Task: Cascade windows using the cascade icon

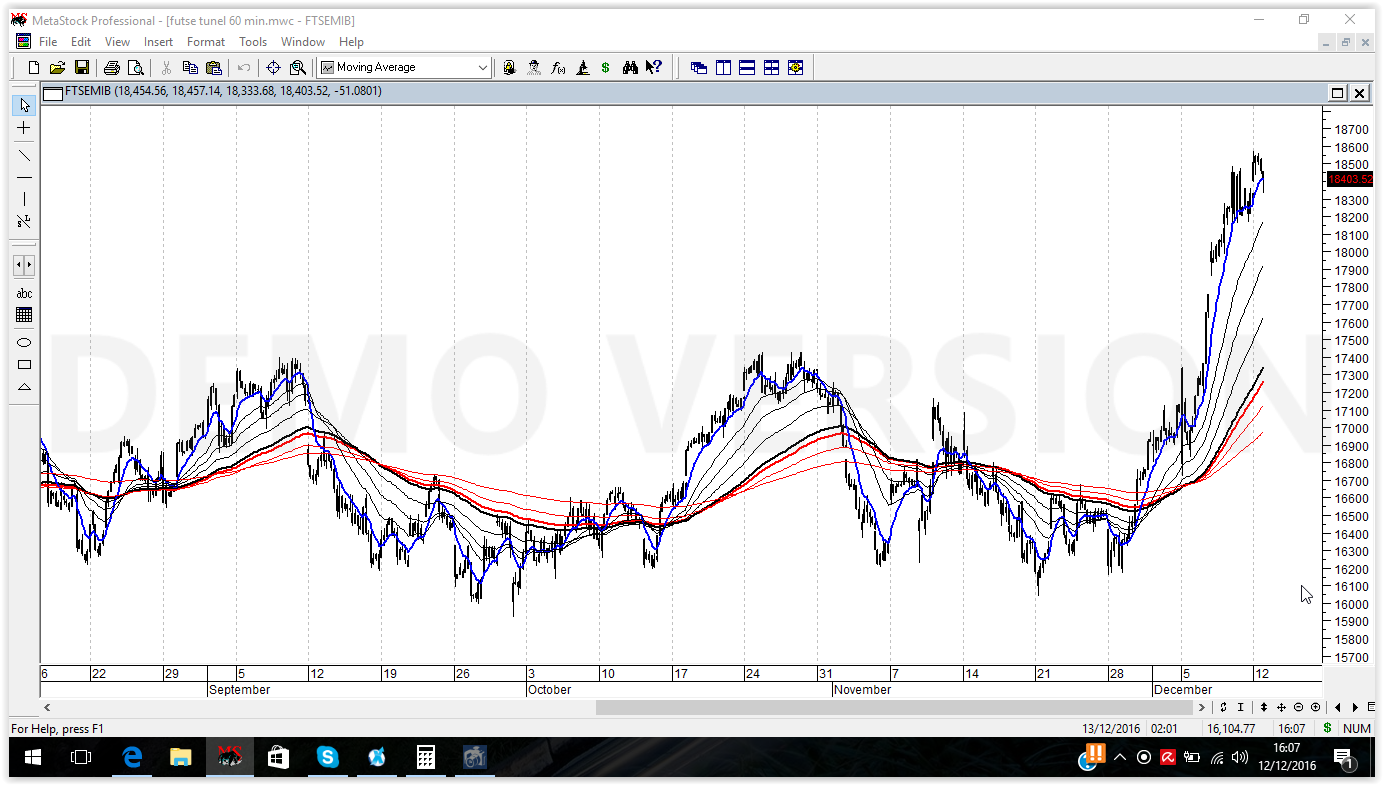Action: tap(699, 67)
